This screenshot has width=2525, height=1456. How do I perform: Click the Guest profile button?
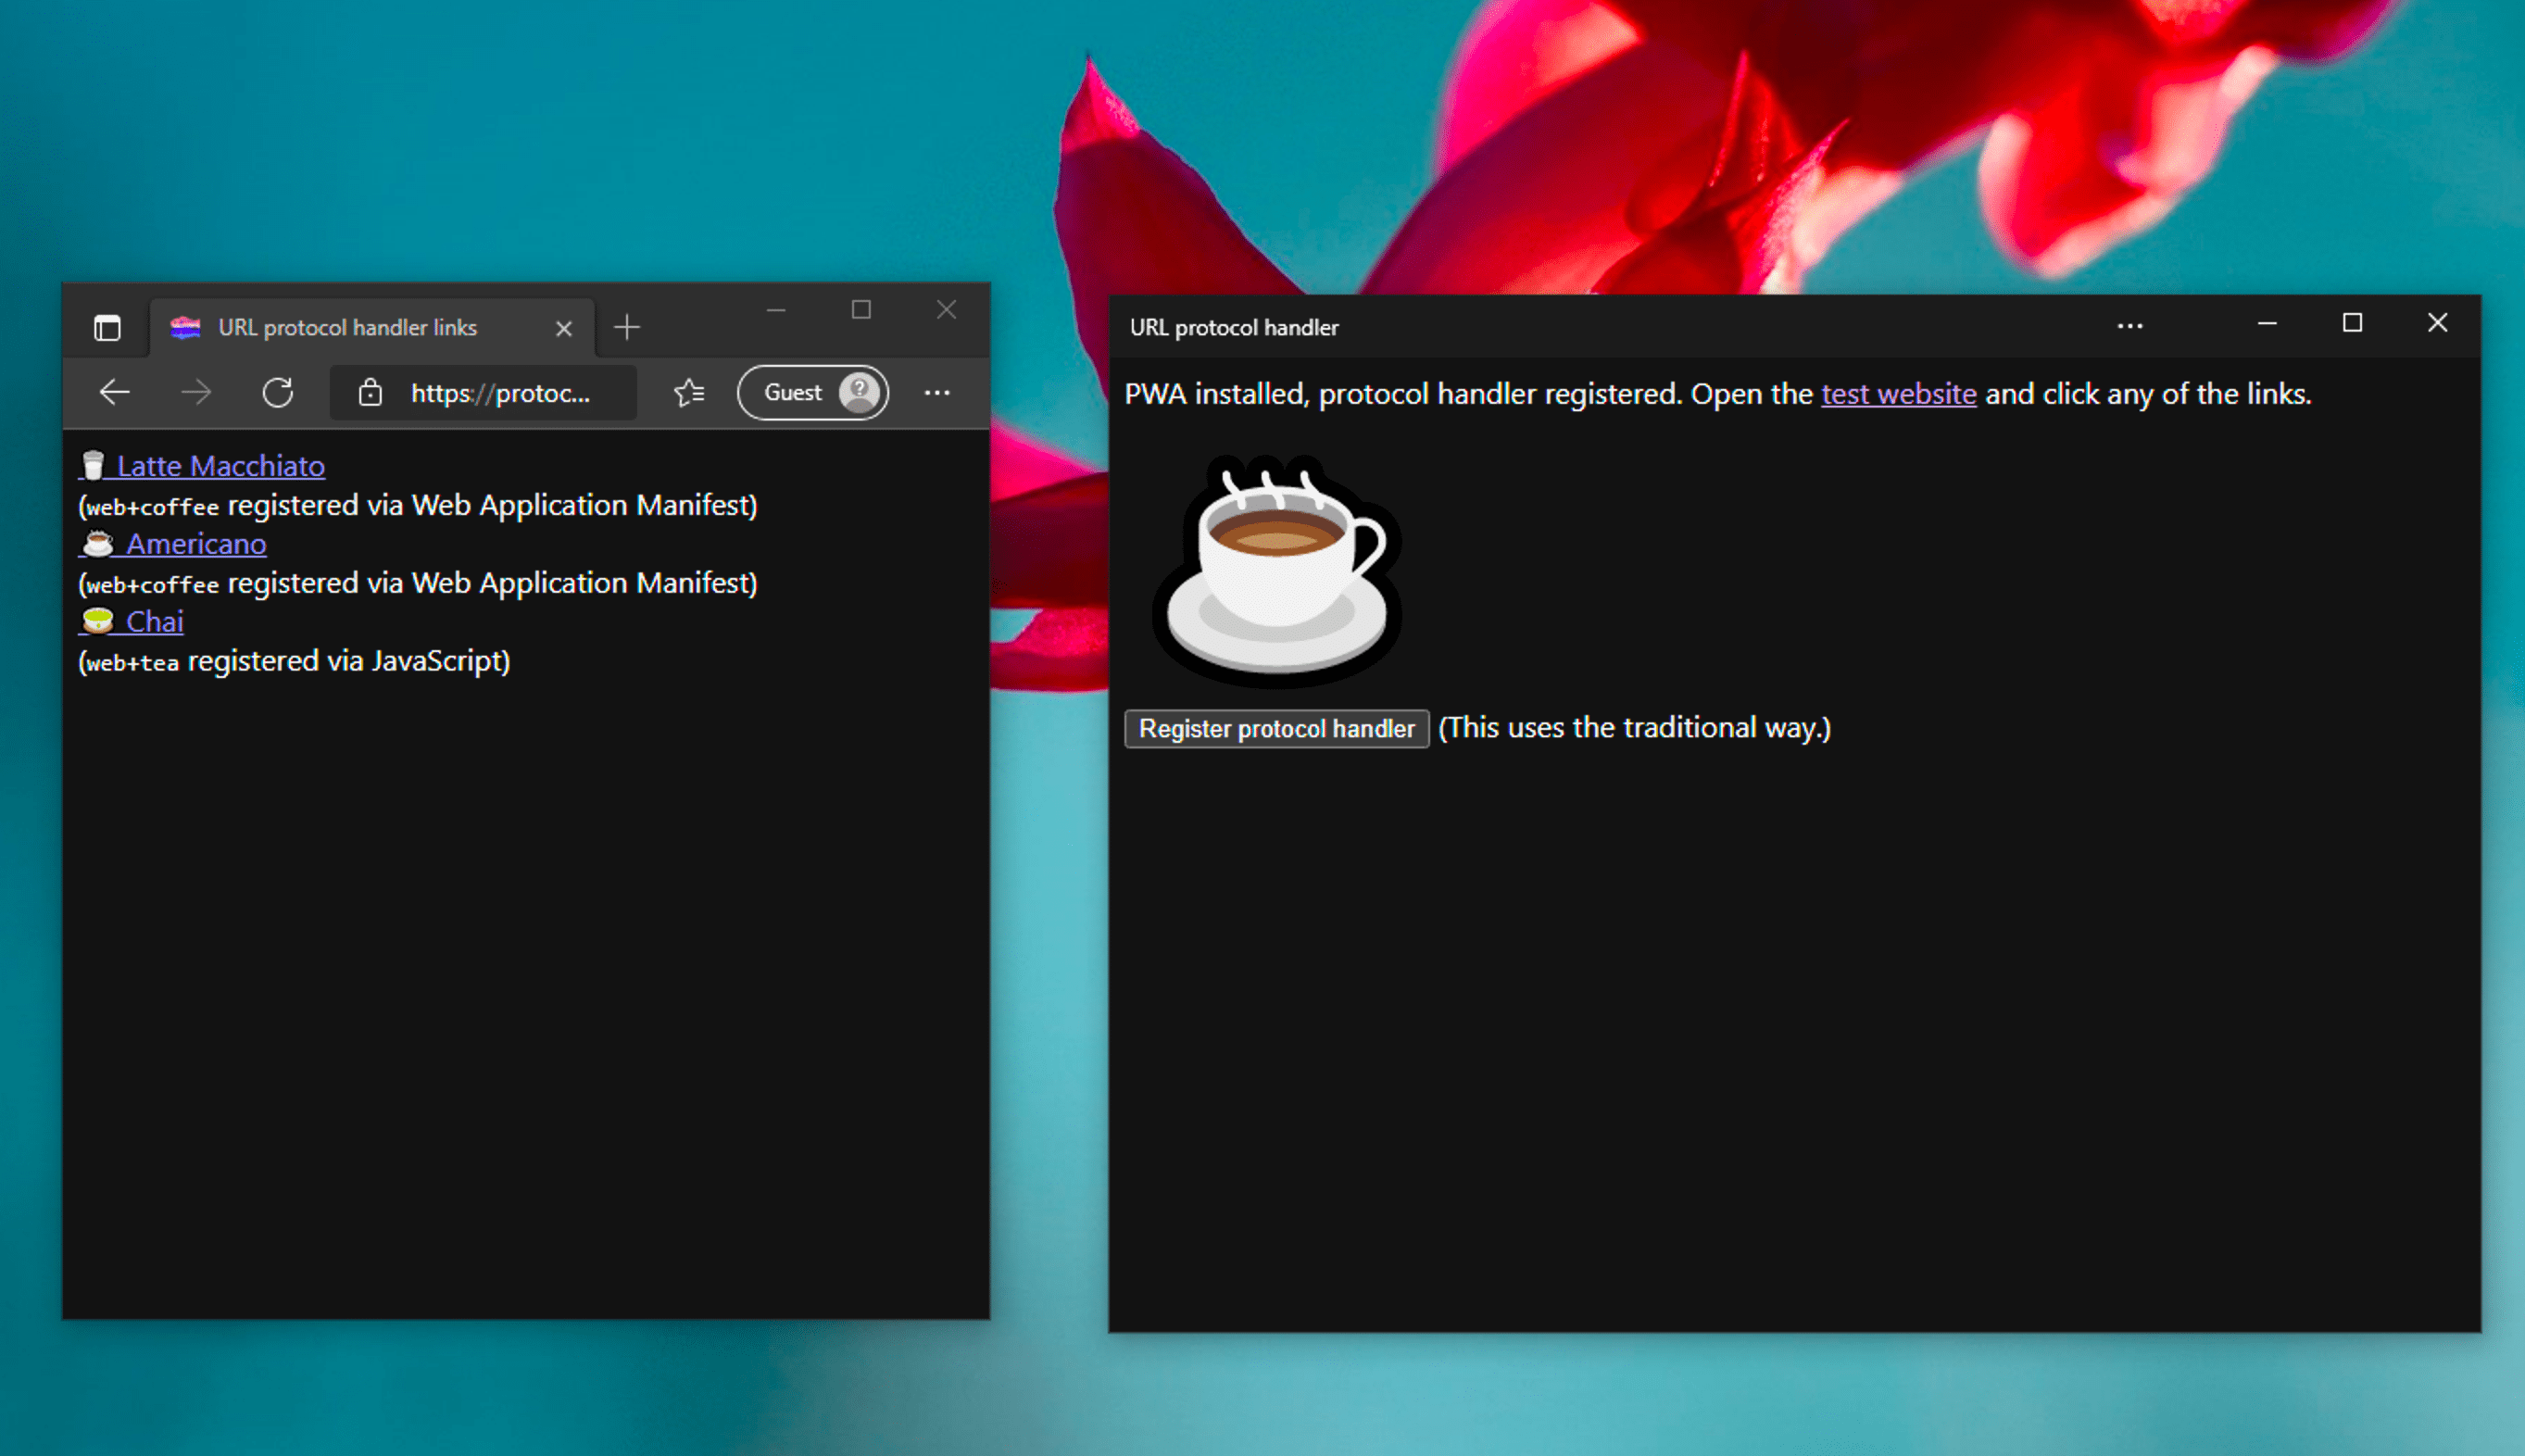[813, 390]
